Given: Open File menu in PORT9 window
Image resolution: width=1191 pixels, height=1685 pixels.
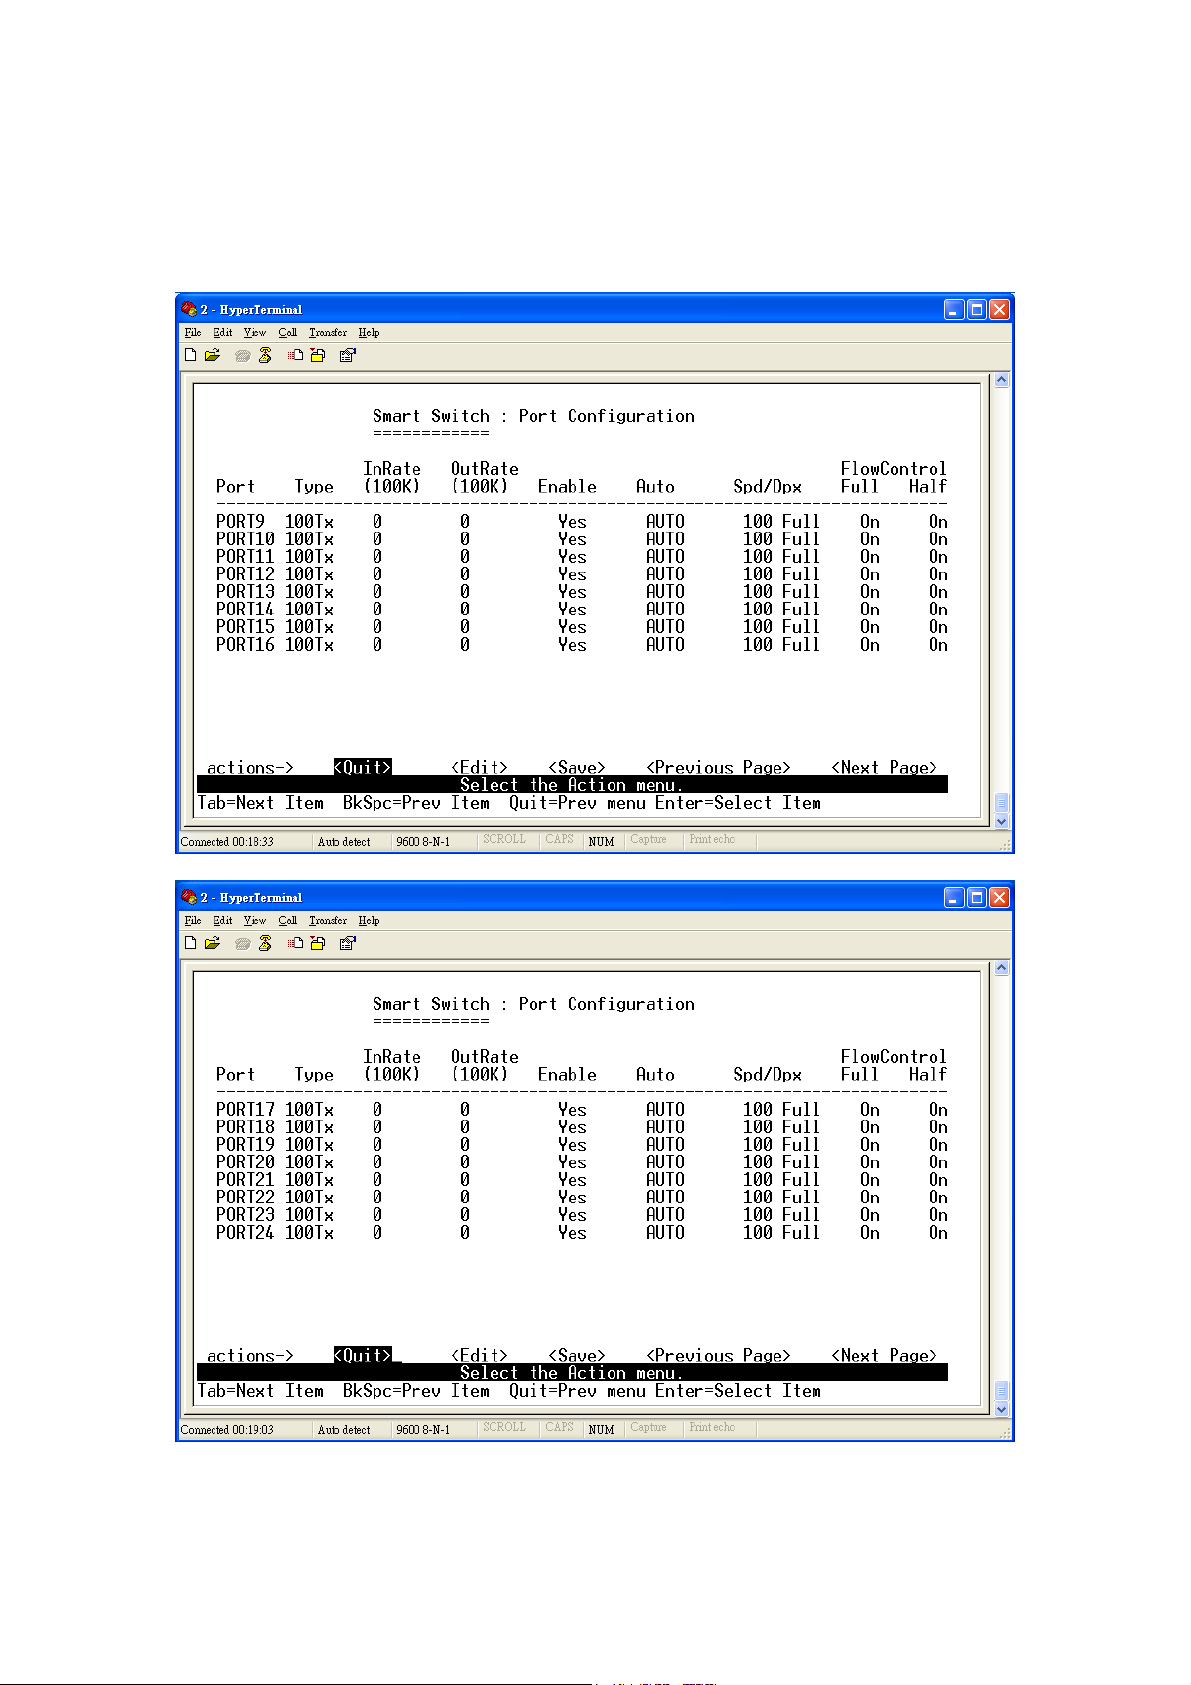Looking at the screenshot, I should (193, 333).
